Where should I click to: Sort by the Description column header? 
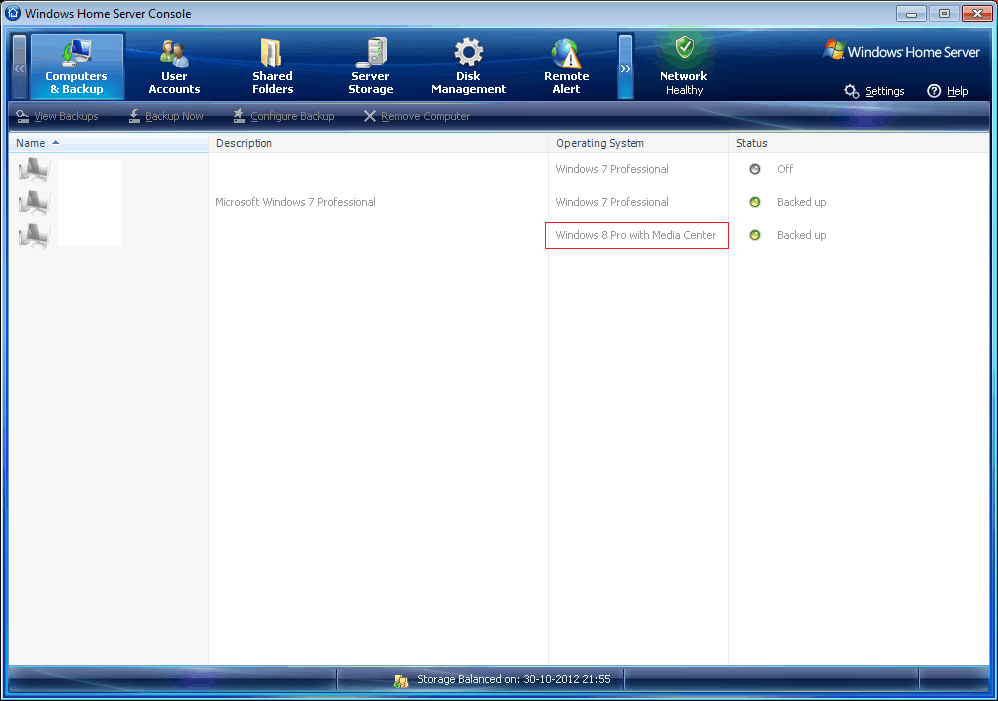[x=379, y=143]
